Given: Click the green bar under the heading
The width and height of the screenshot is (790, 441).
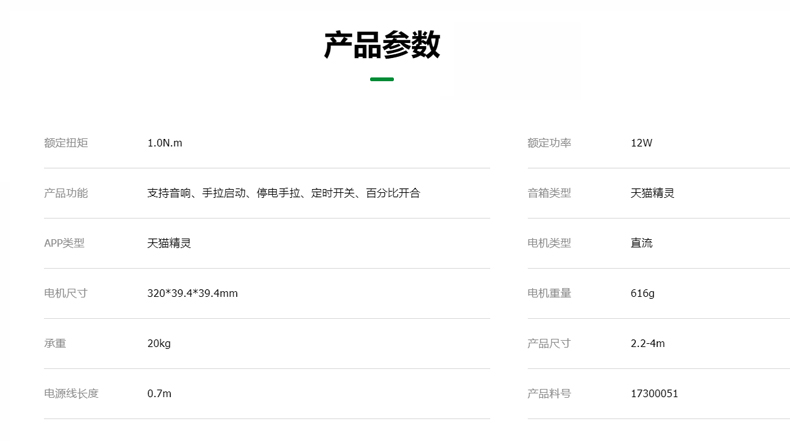Looking at the screenshot, I should click(x=382, y=79).
